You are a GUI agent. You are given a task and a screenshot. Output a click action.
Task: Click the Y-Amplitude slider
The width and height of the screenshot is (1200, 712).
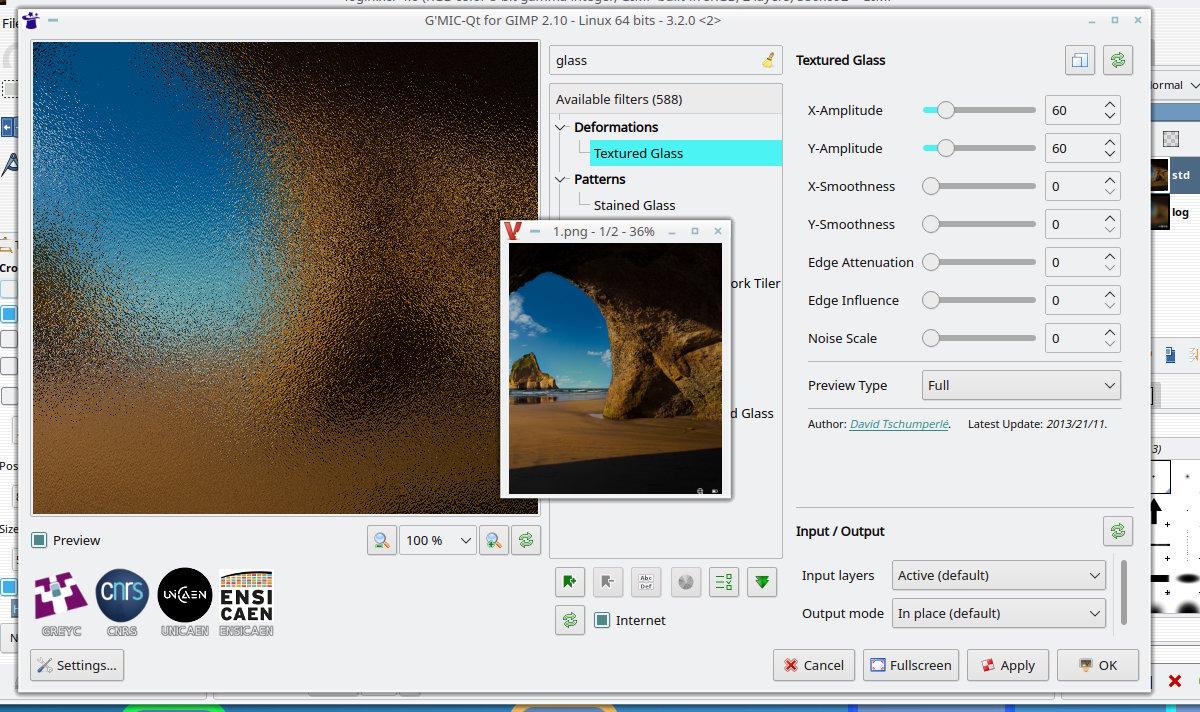[x=979, y=148]
